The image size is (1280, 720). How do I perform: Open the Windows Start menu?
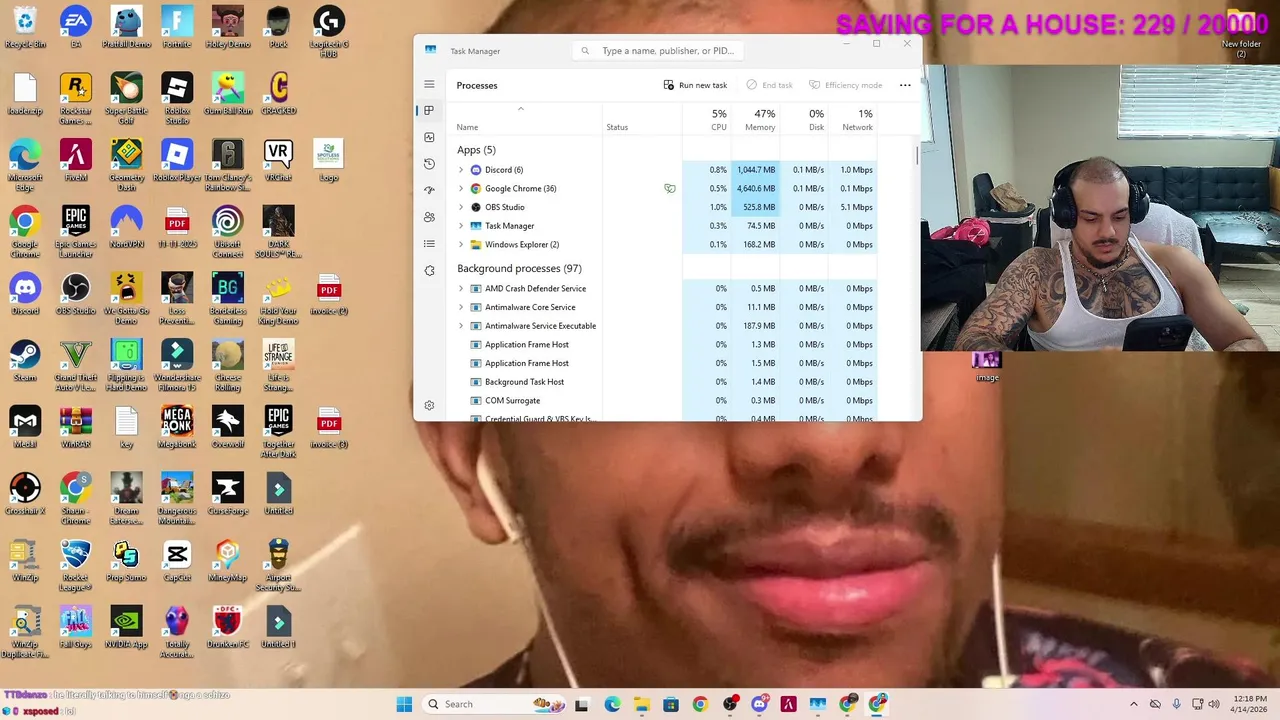pyautogui.click(x=404, y=704)
